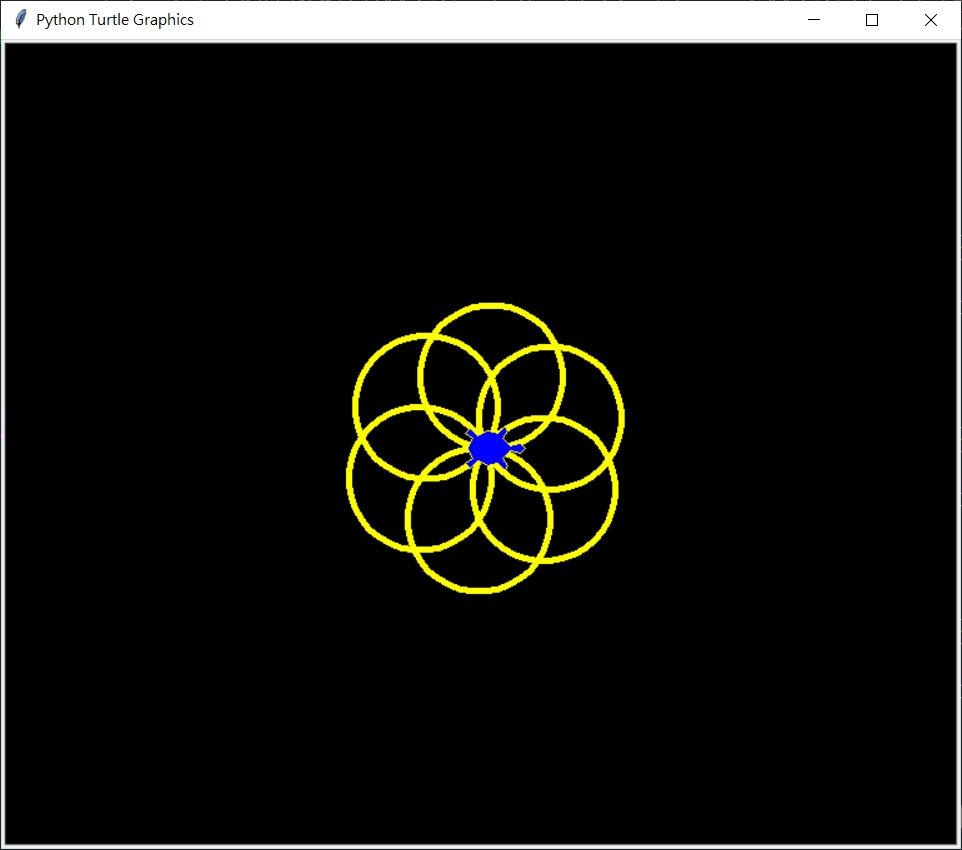Click the empty title bar area left of minimize
Viewport: 962px width, 850px height.
(500, 20)
